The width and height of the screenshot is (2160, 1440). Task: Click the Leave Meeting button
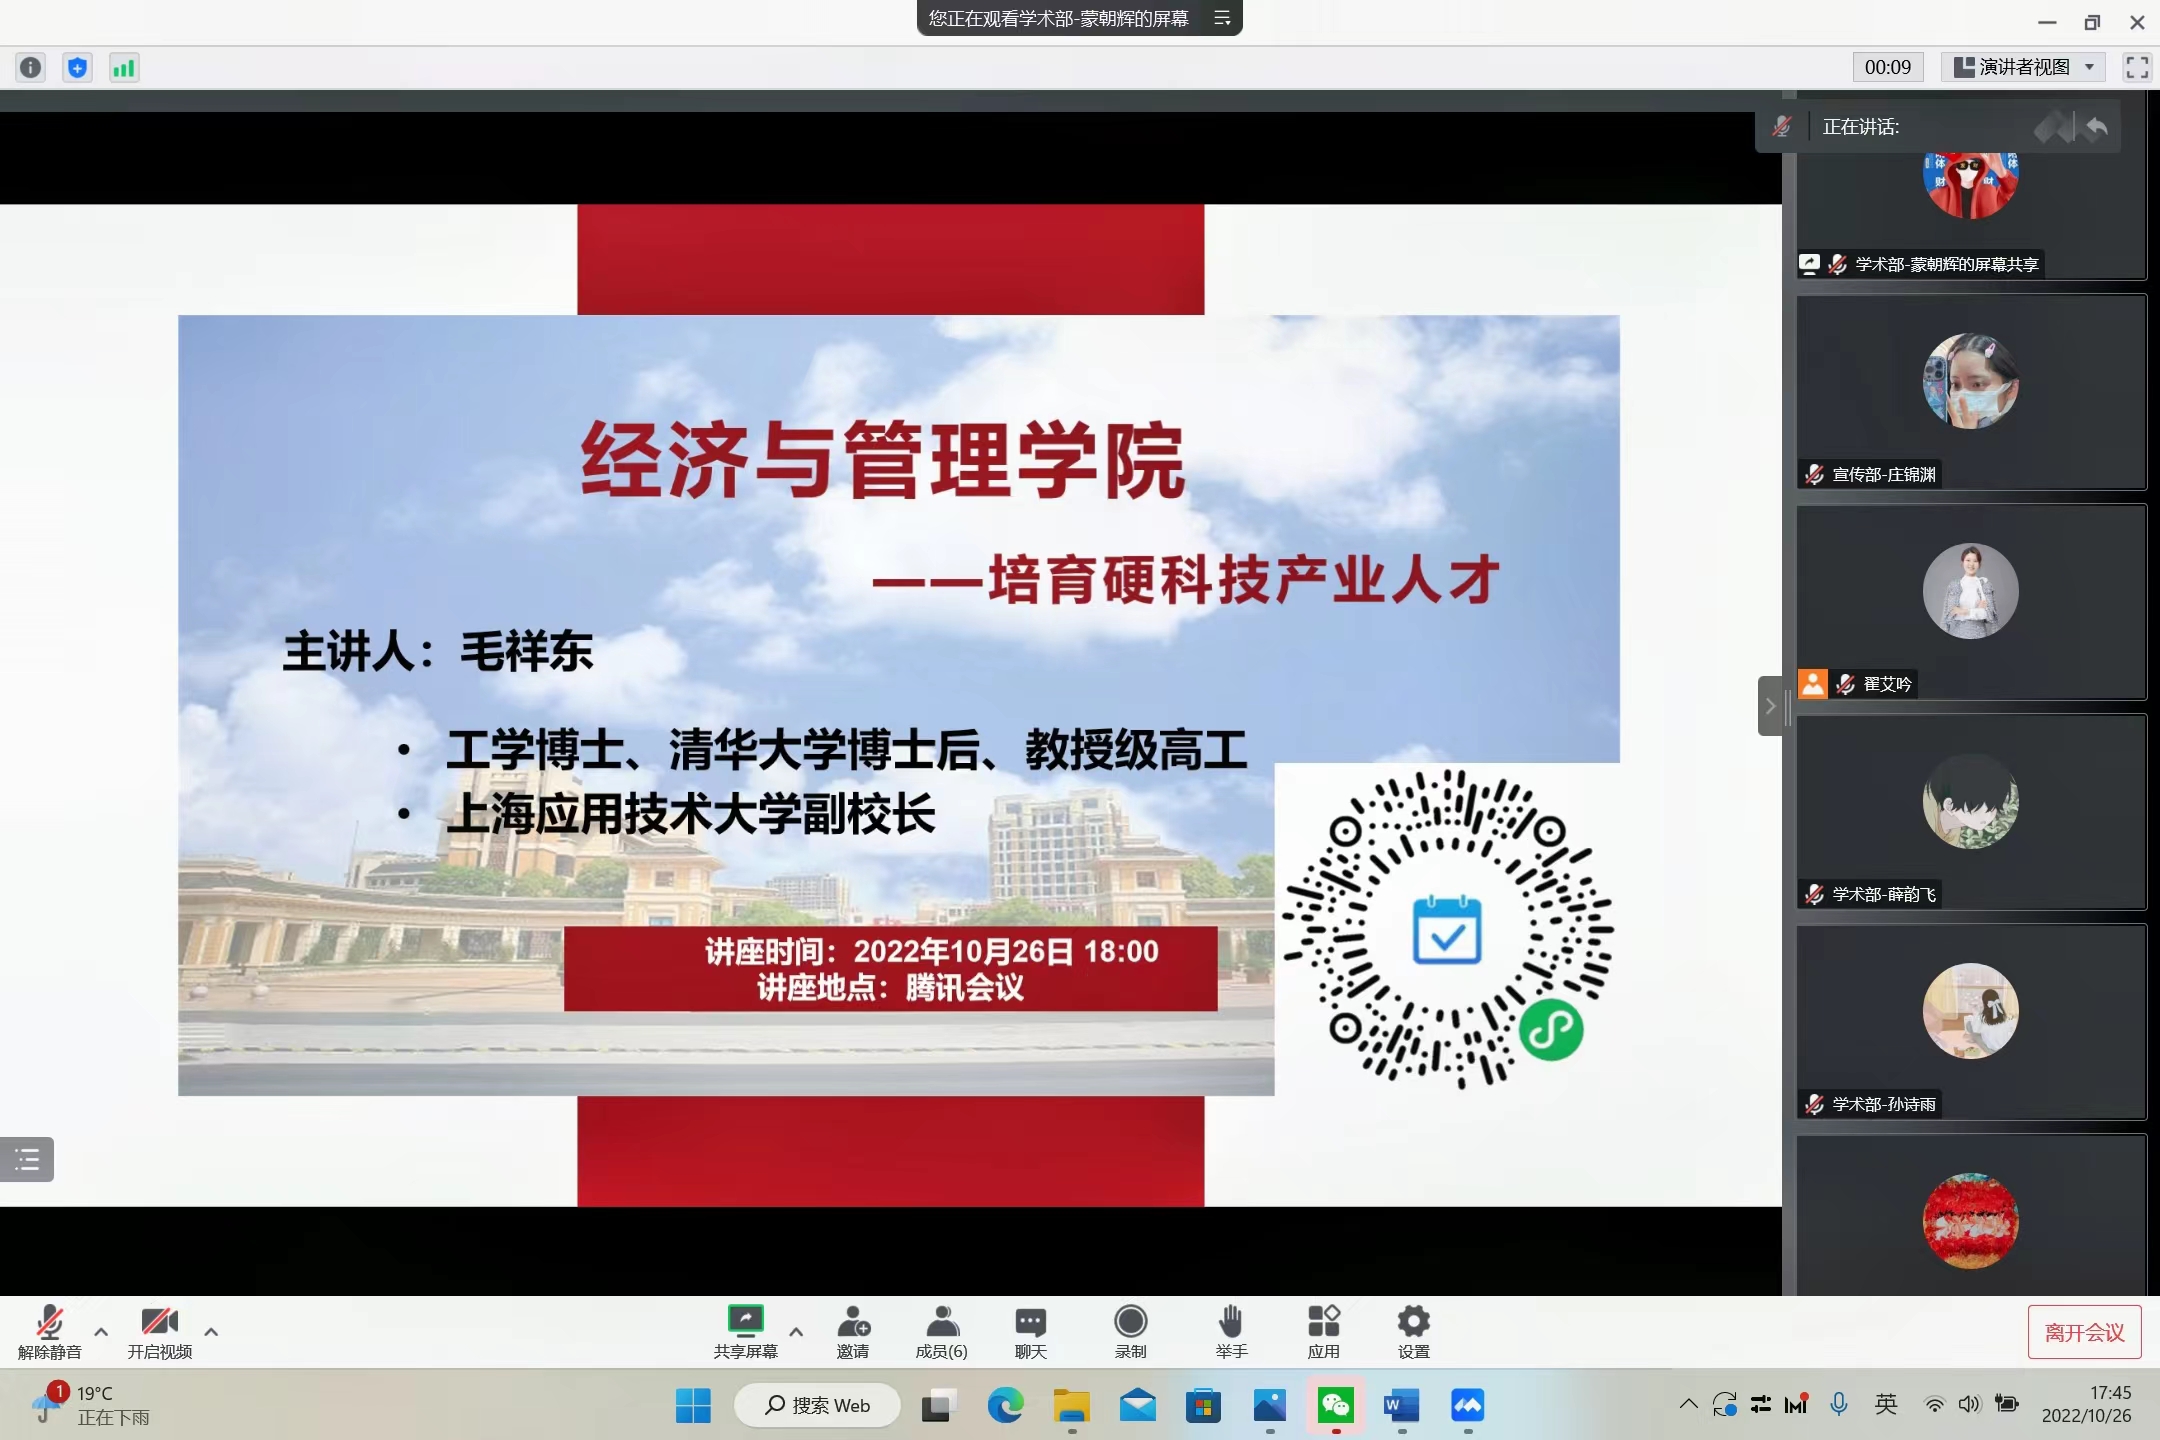[x=2084, y=1332]
